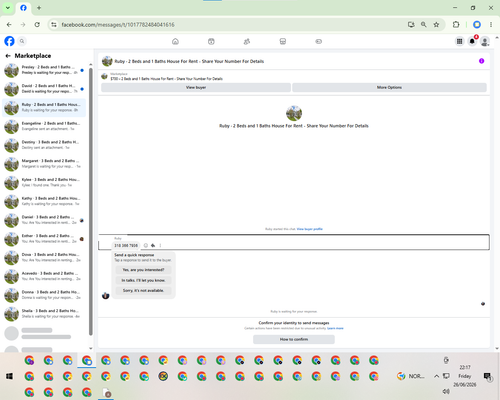This screenshot has height=400, width=500.
Task: Open Esther's conversation in the list
Action: 44,239
